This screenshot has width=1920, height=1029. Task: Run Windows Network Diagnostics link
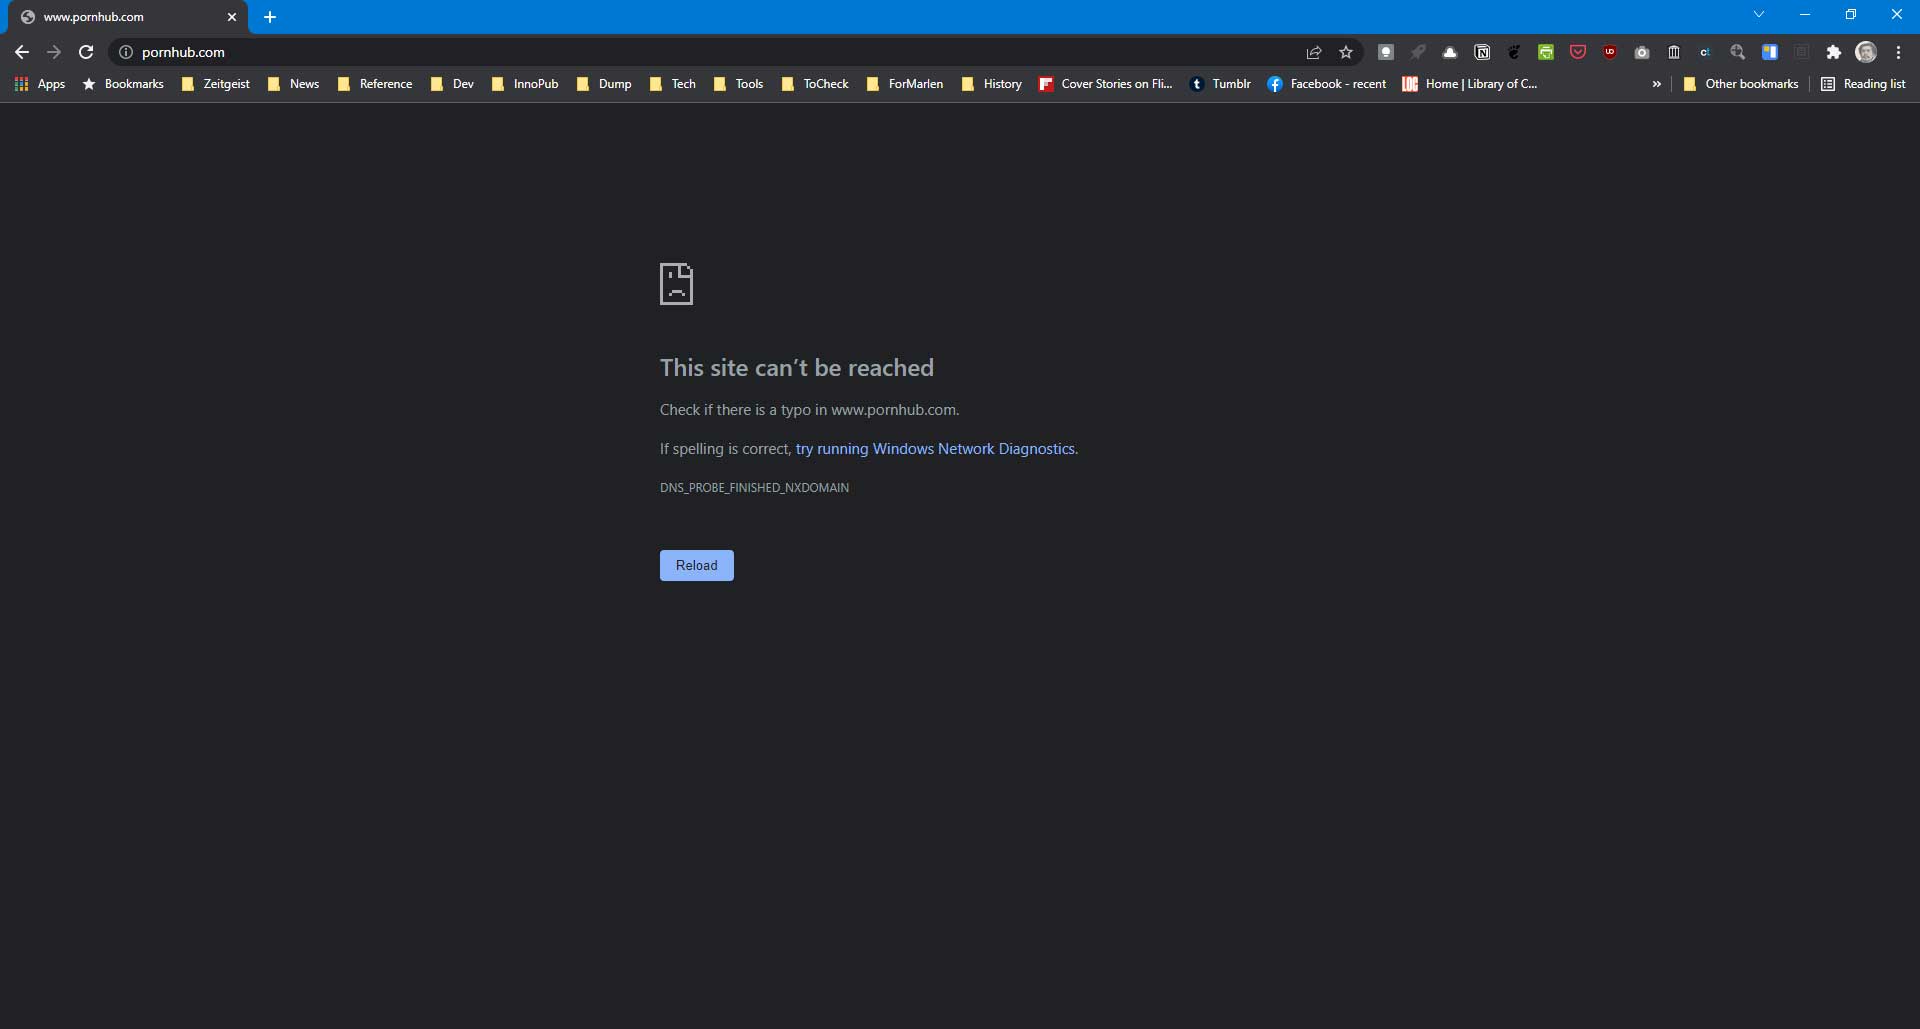(x=936, y=449)
